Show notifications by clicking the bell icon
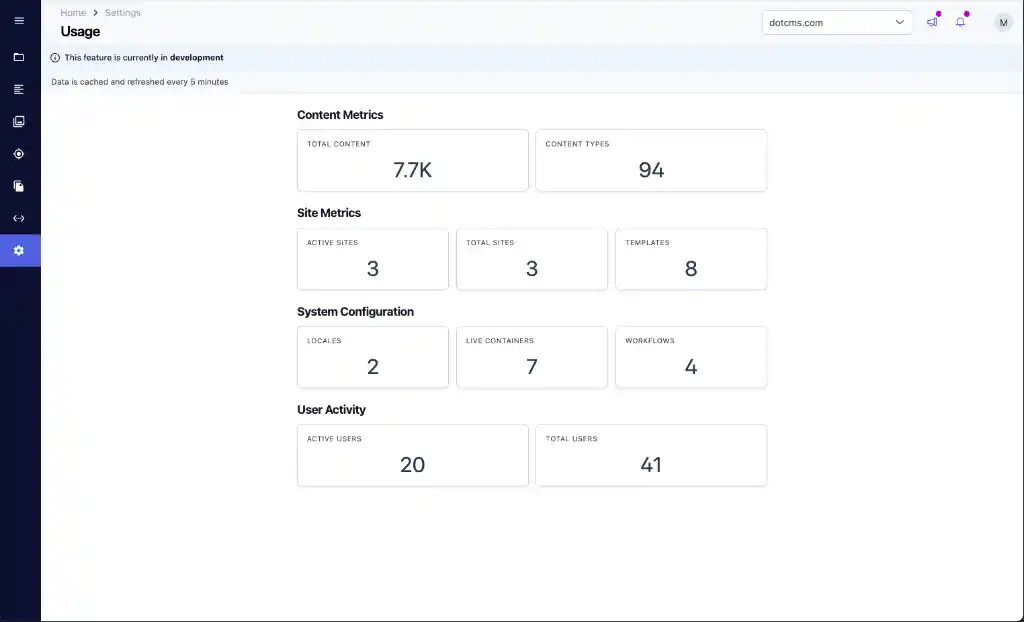The image size is (1024, 622). (961, 22)
